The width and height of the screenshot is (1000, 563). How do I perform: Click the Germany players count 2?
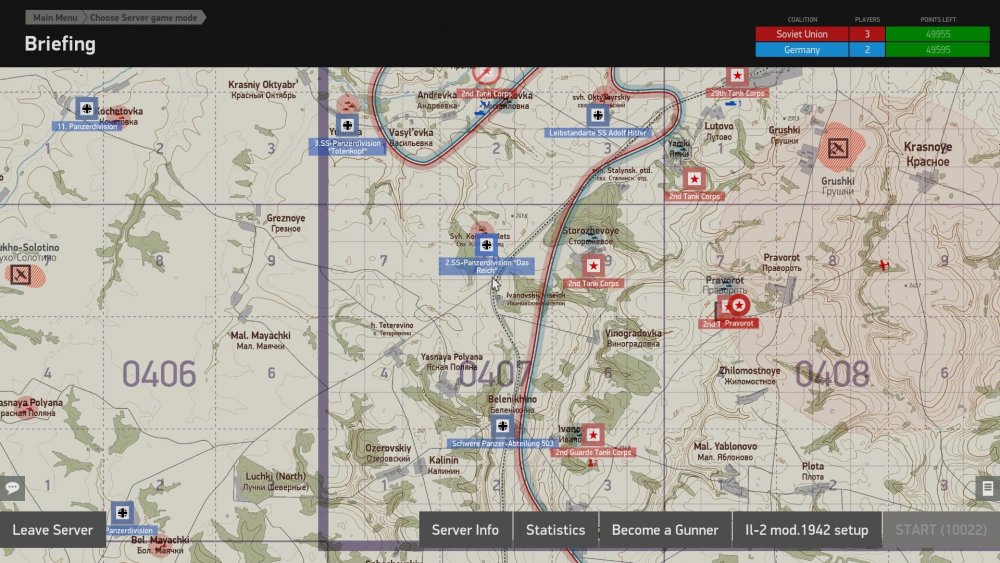pos(867,50)
